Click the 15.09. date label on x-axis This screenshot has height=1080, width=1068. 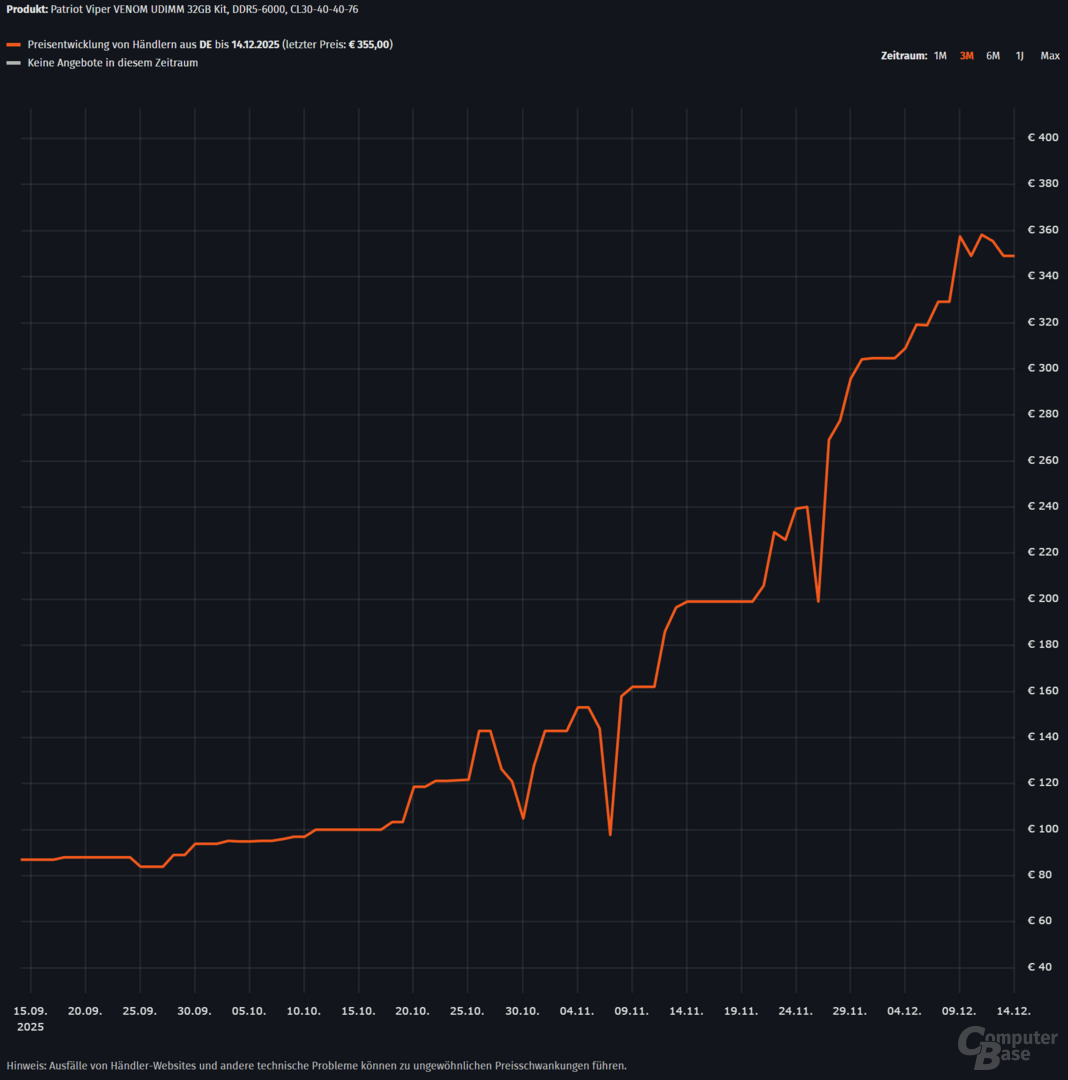pos(31,1011)
